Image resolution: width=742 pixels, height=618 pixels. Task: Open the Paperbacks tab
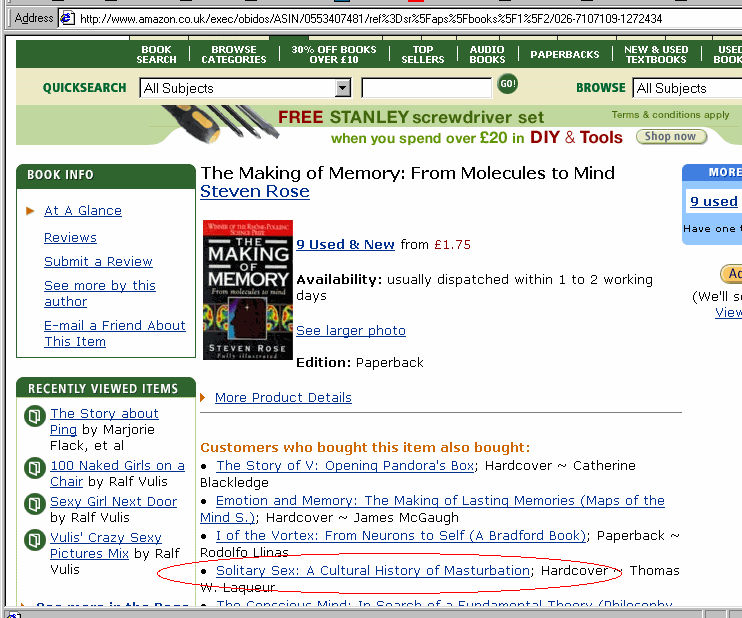point(565,54)
